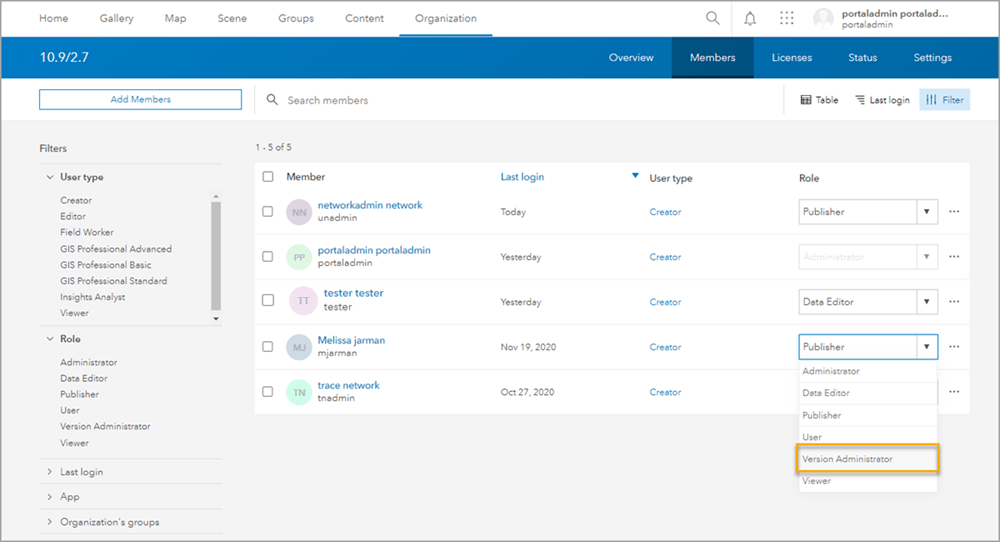Go to the Licenses tab
This screenshot has width=1000, height=542.
pyautogui.click(x=791, y=58)
